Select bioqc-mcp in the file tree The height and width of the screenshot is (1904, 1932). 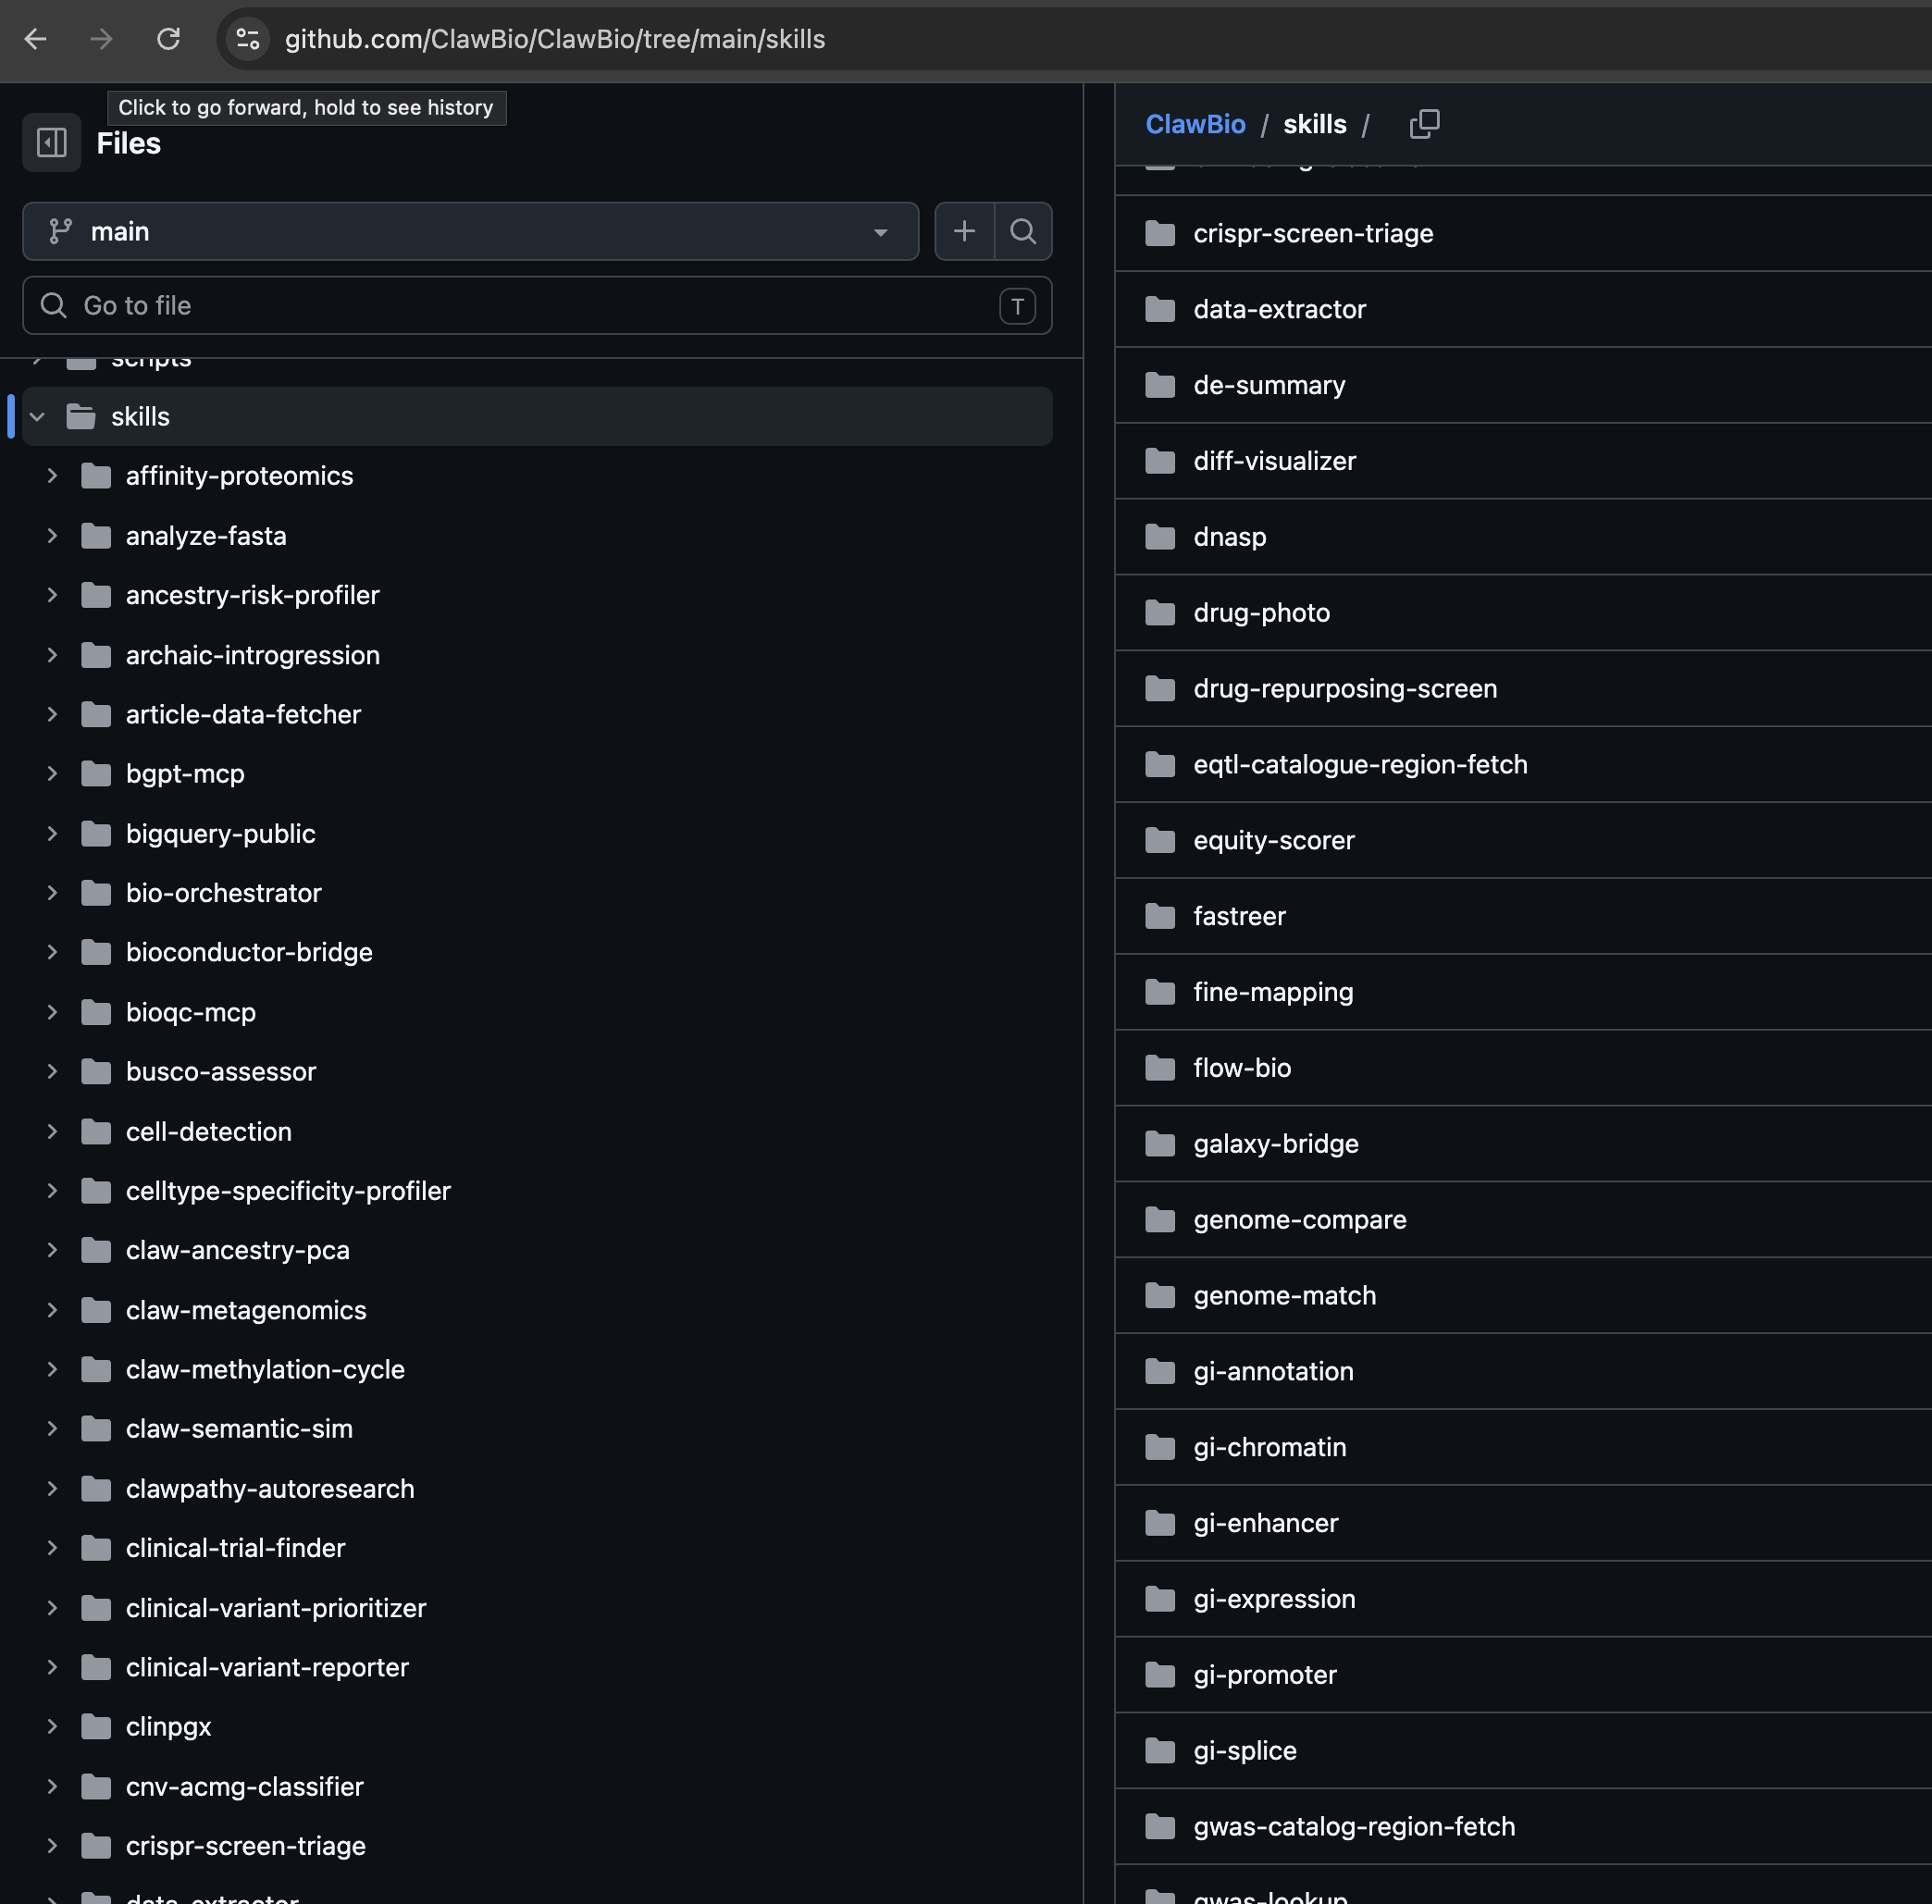pyautogui.click(x=191, y=1012)
